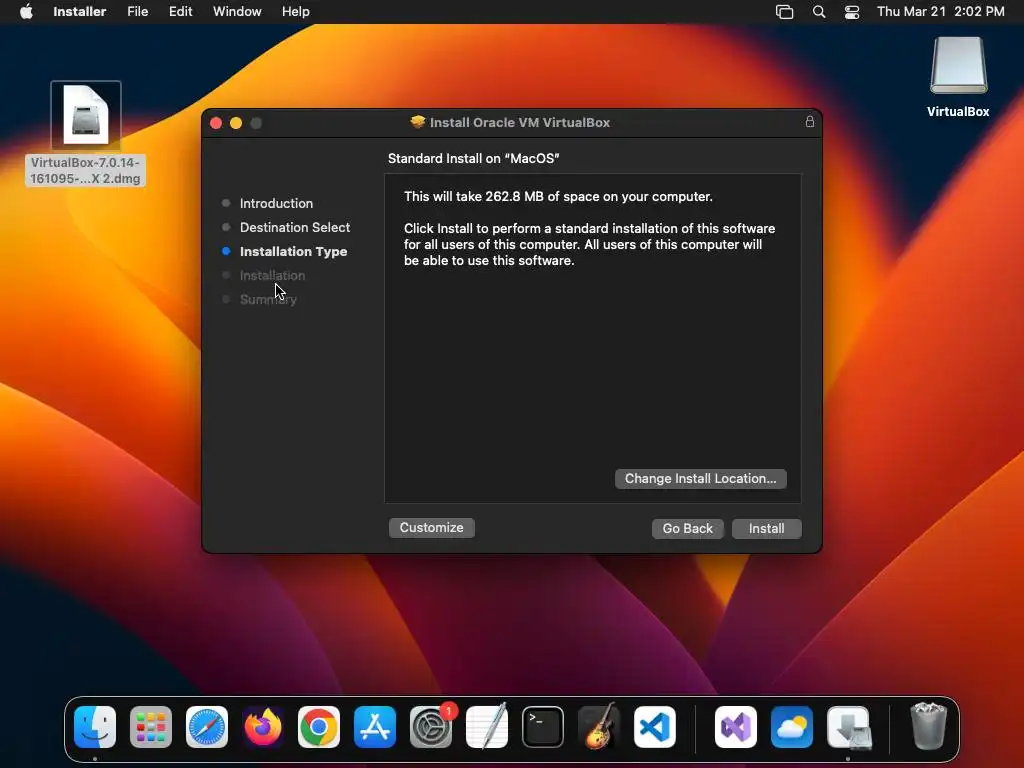This screenshot has height=768, width=1024.
Task: Click the package icon in installer title
Action: 418,121
